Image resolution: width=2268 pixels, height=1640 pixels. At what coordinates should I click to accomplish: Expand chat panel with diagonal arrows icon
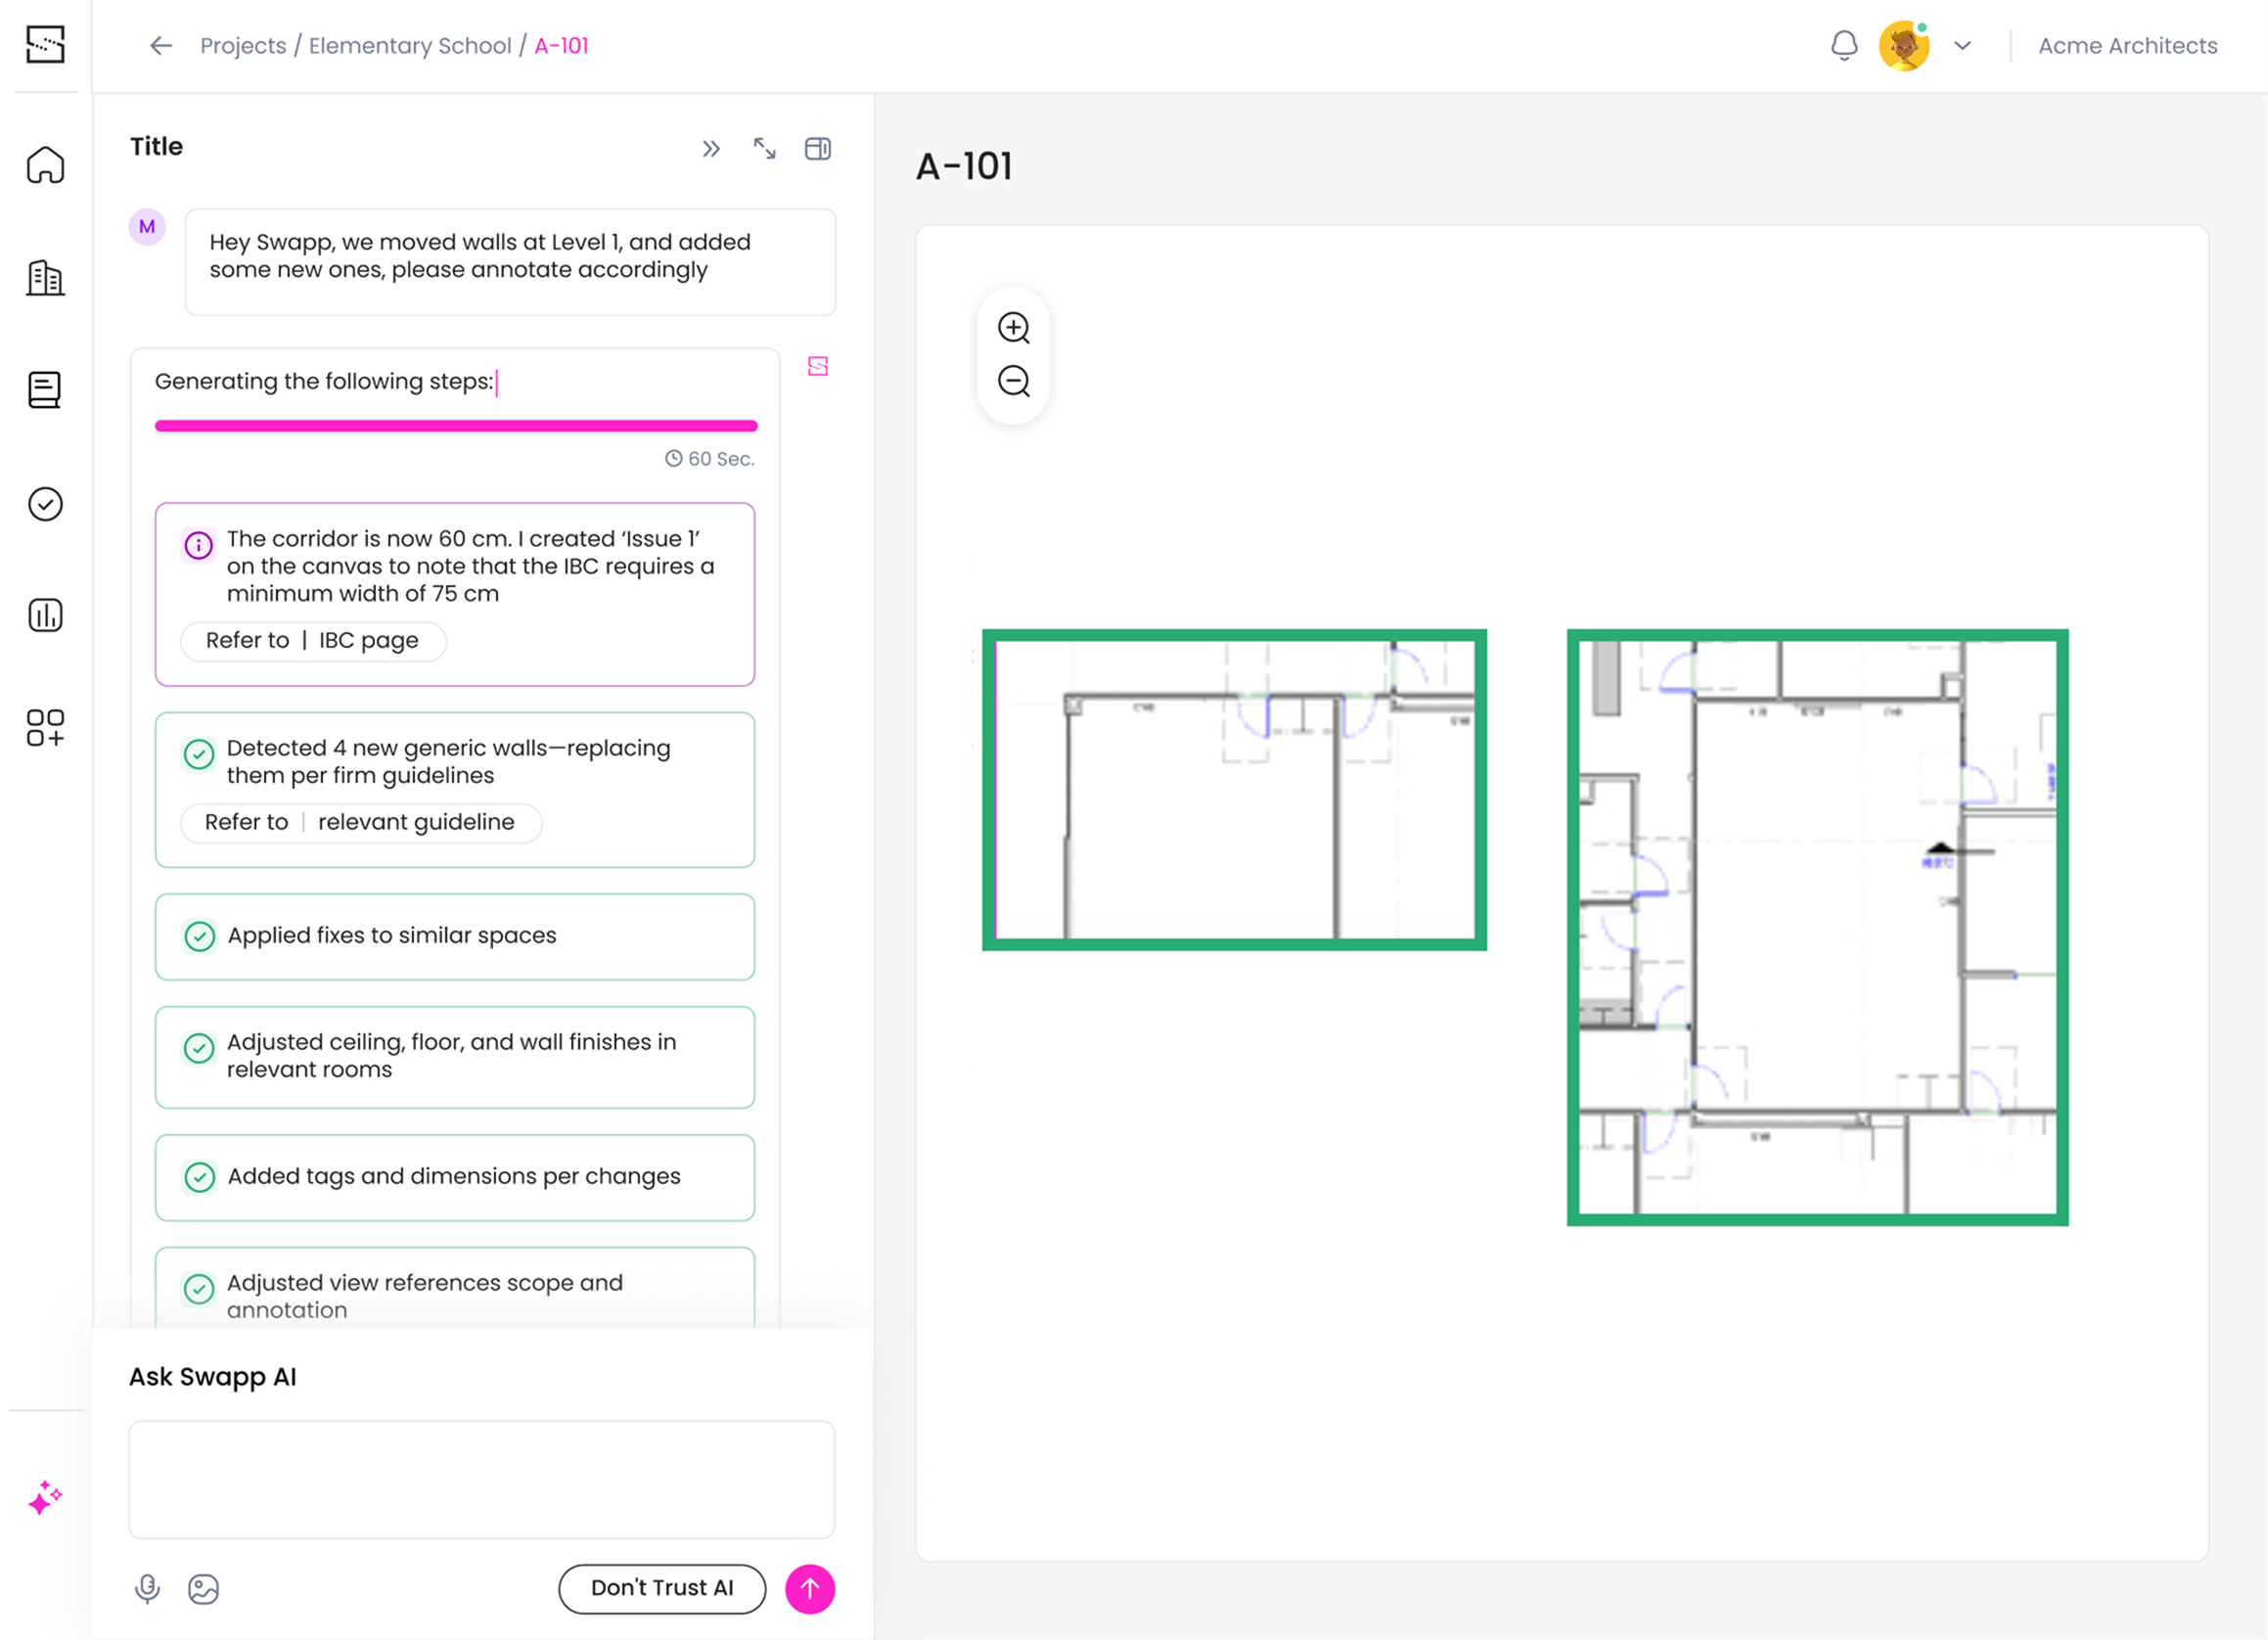click(765, 149)
